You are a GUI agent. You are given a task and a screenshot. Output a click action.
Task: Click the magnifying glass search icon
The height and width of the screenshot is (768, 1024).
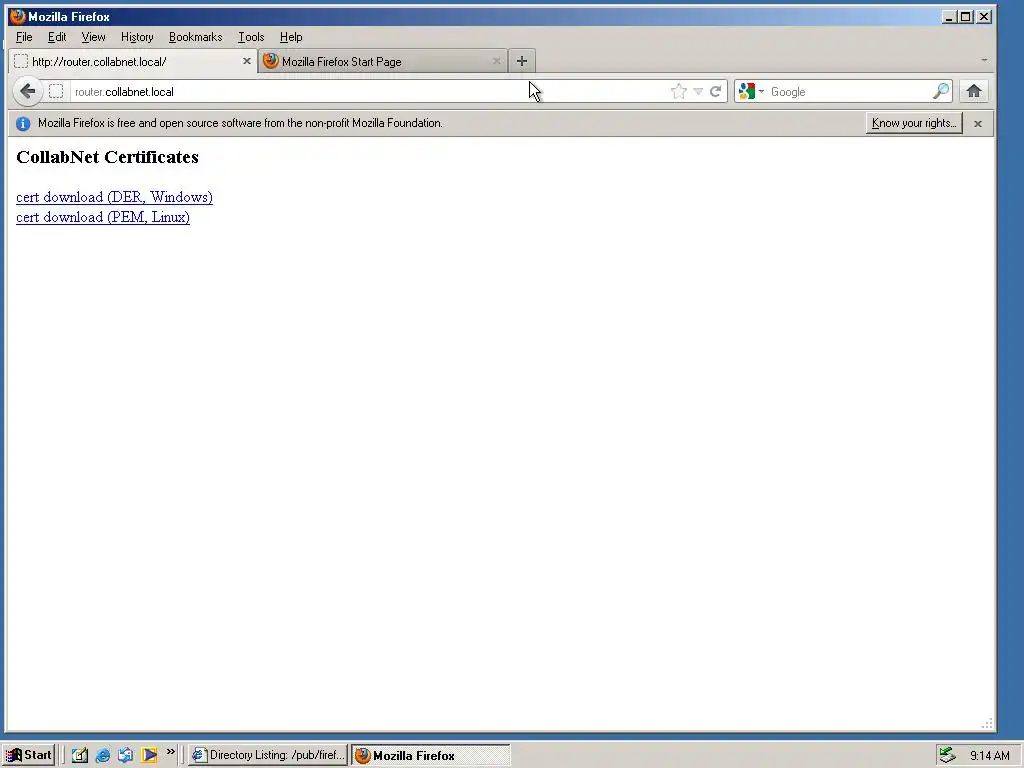coord(940,91)
